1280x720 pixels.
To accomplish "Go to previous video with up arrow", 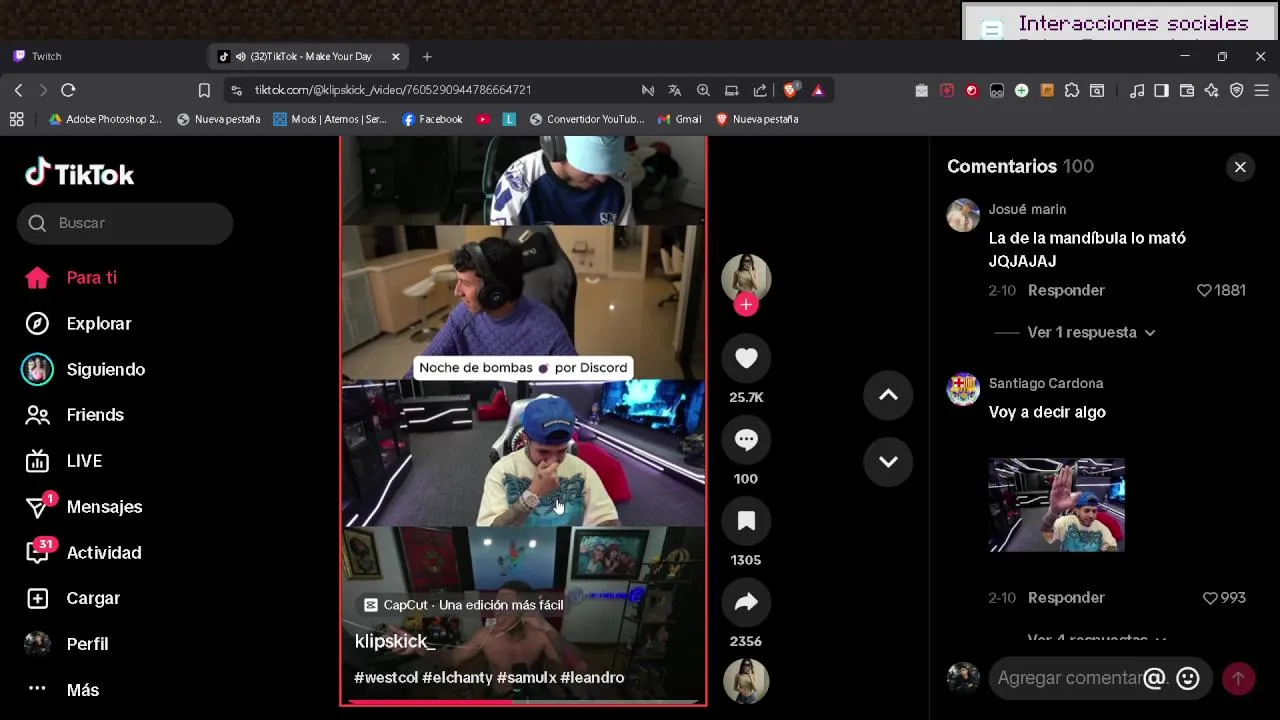I will tap(888, 395).
